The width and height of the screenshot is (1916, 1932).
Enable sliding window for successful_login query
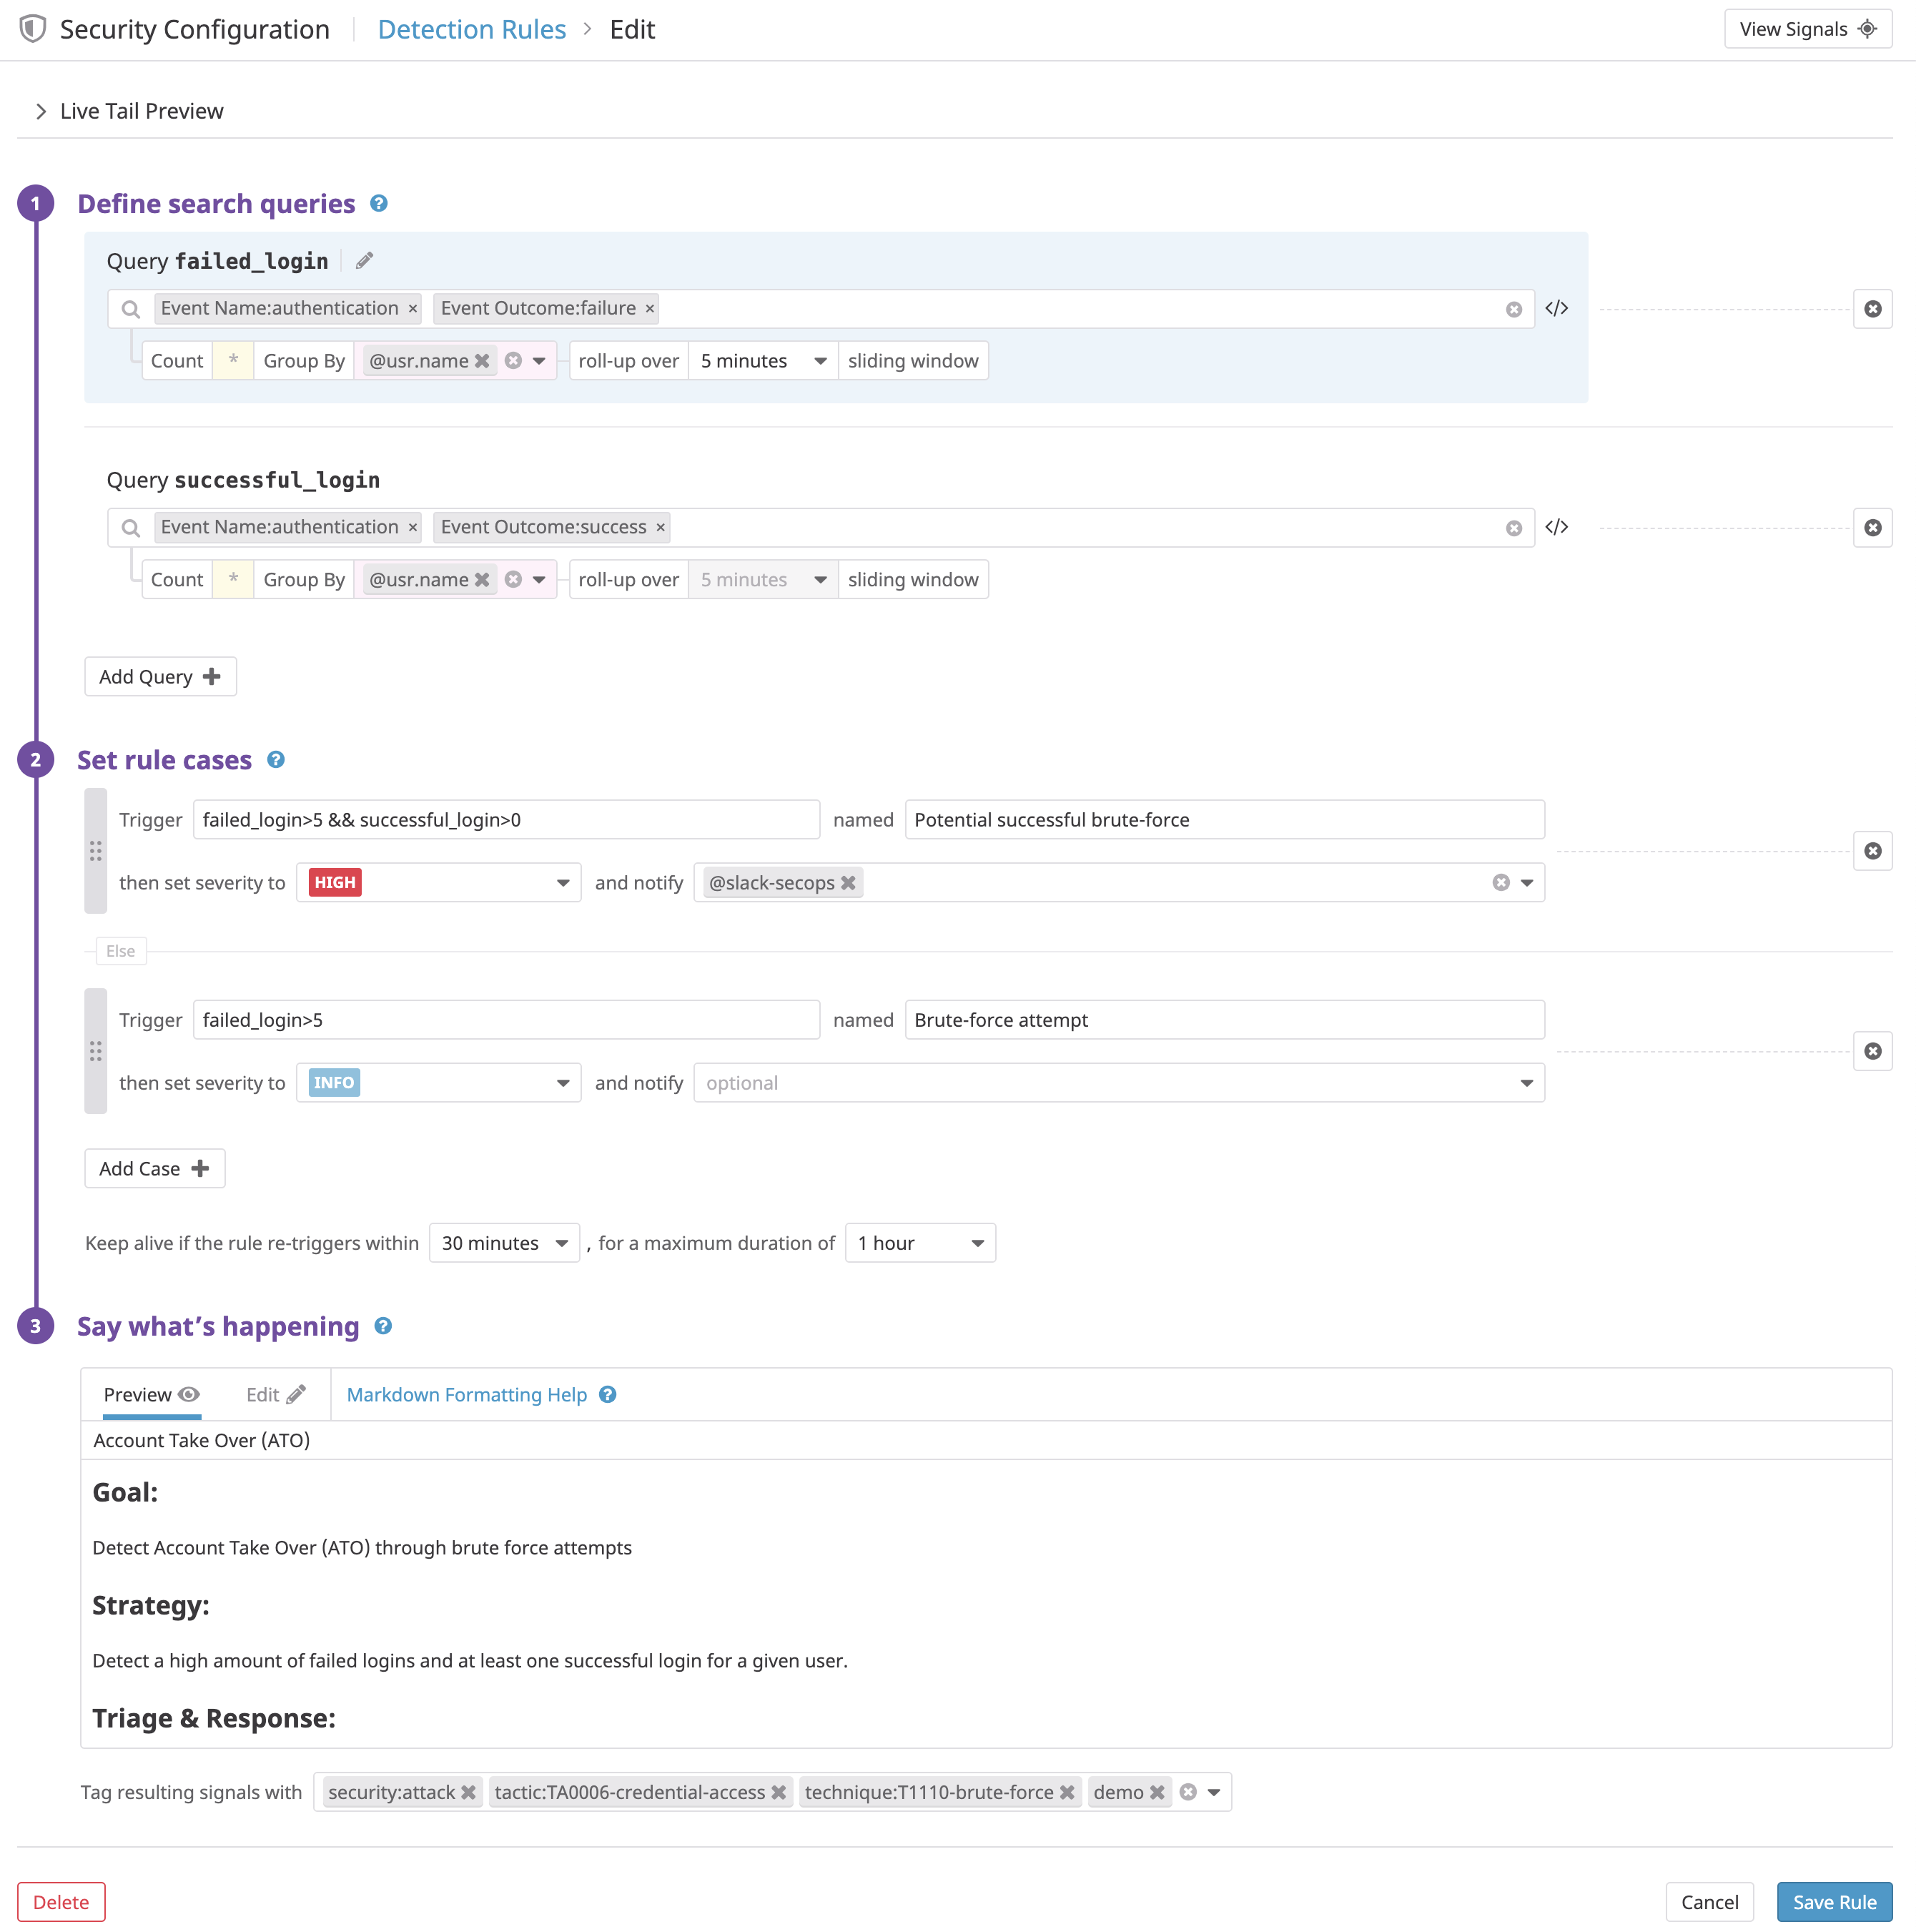point(912,579)
